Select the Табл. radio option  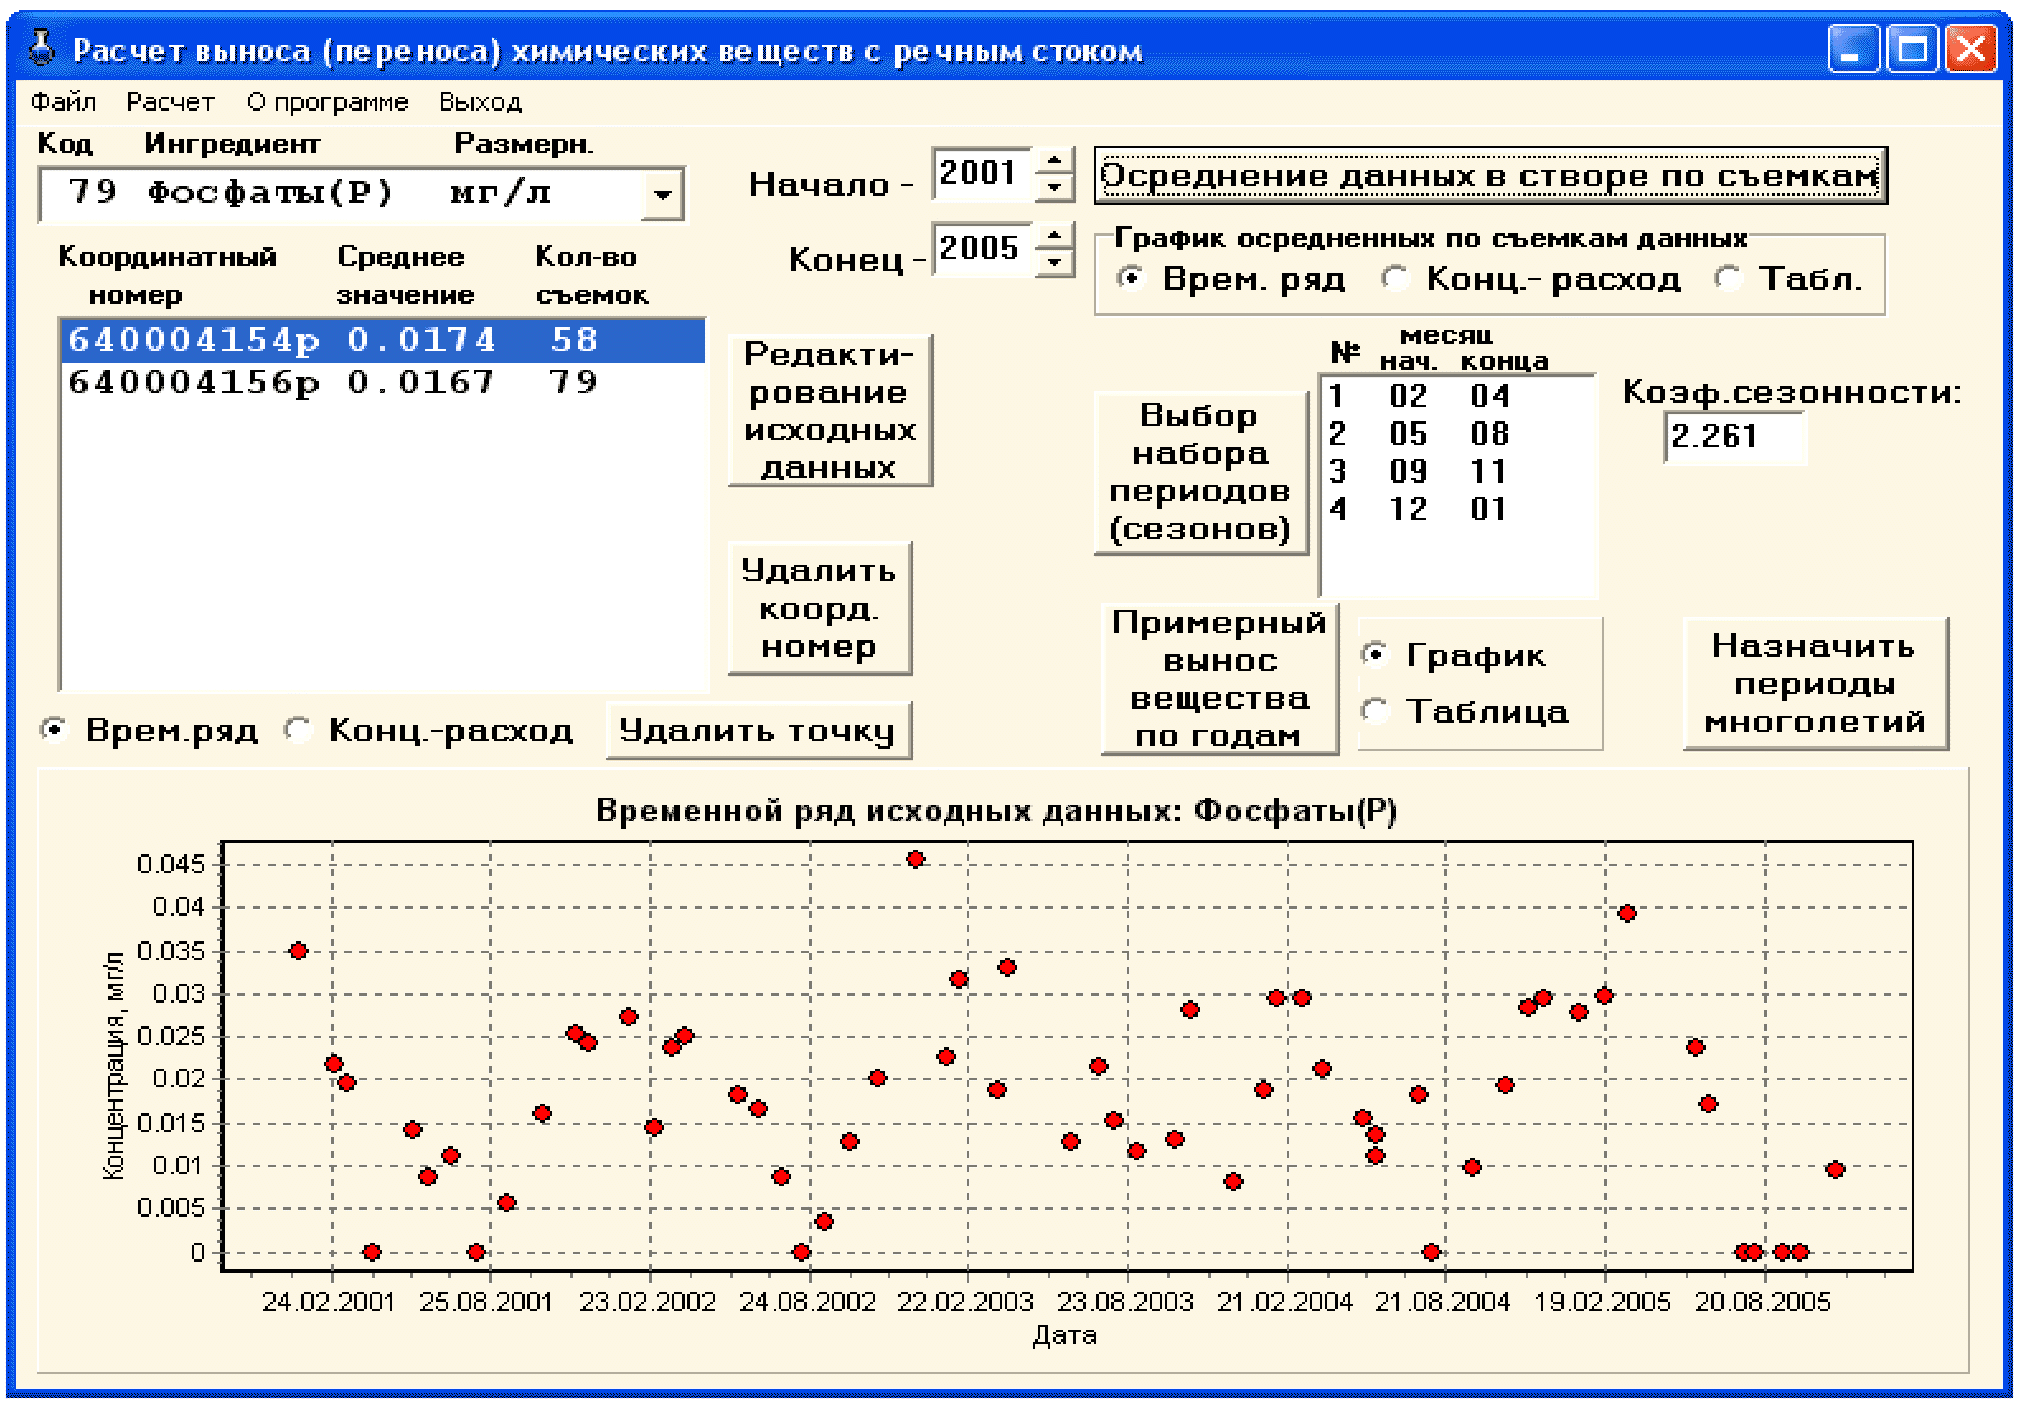(x=1728, y=278)
